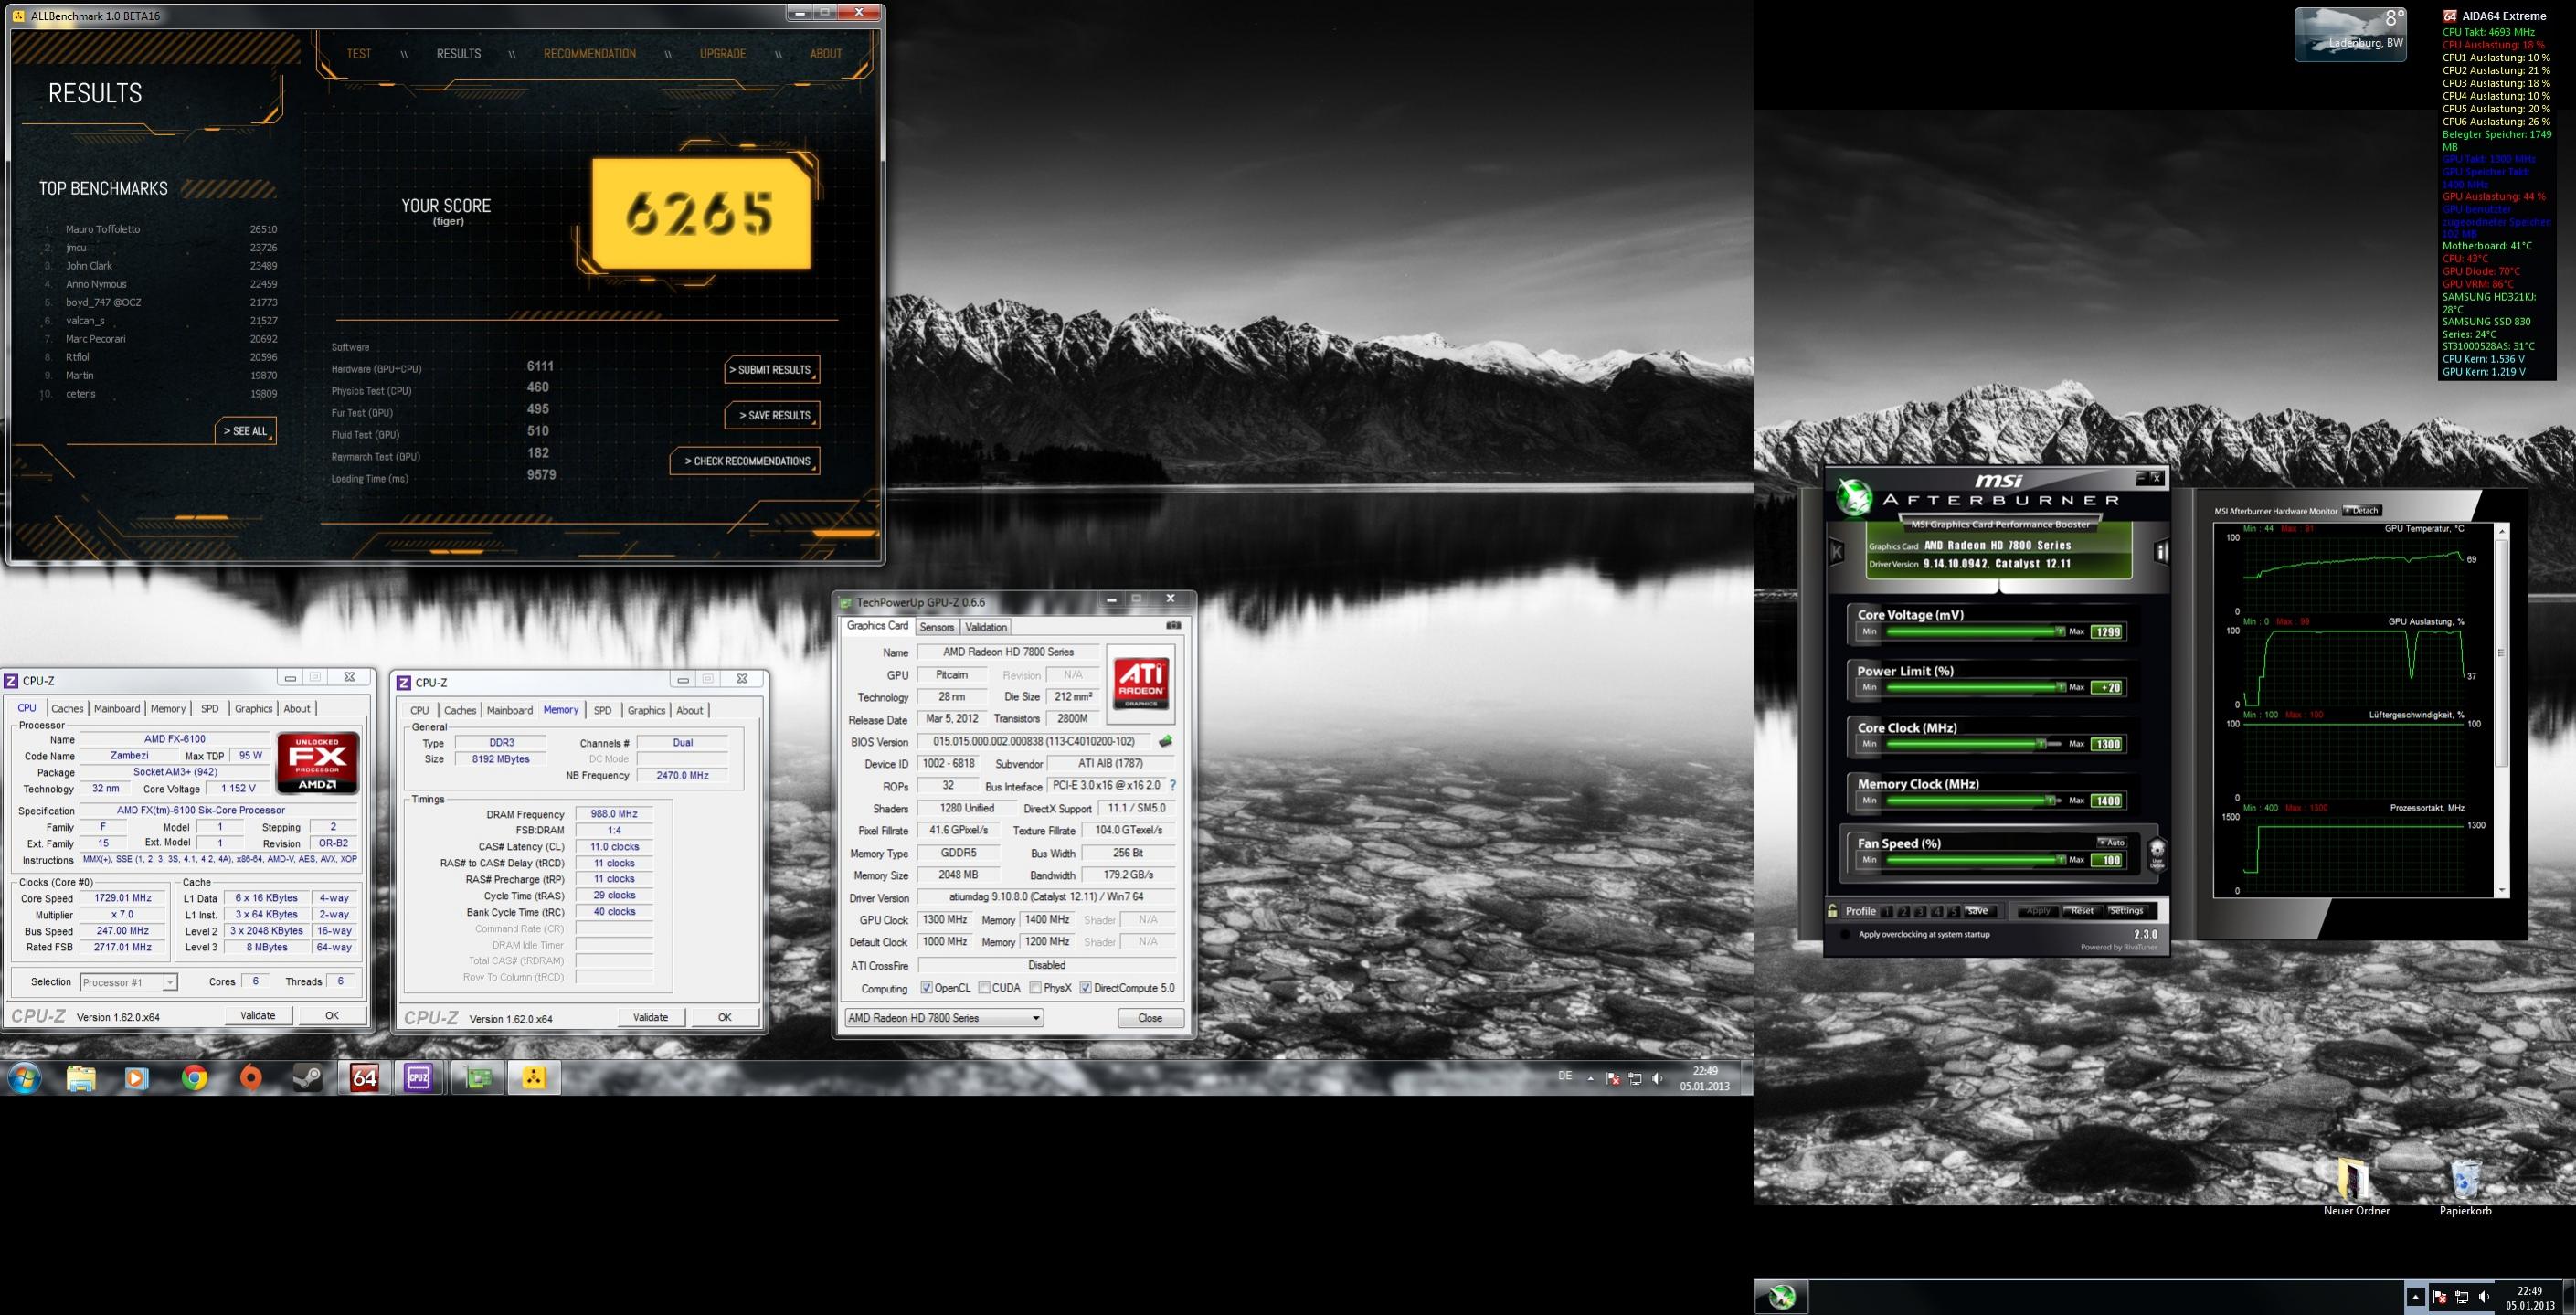The height and width of the screenshot is (1315, 2576).
Task: Show hidden system tray icons arrow
Action: 1591,1078
